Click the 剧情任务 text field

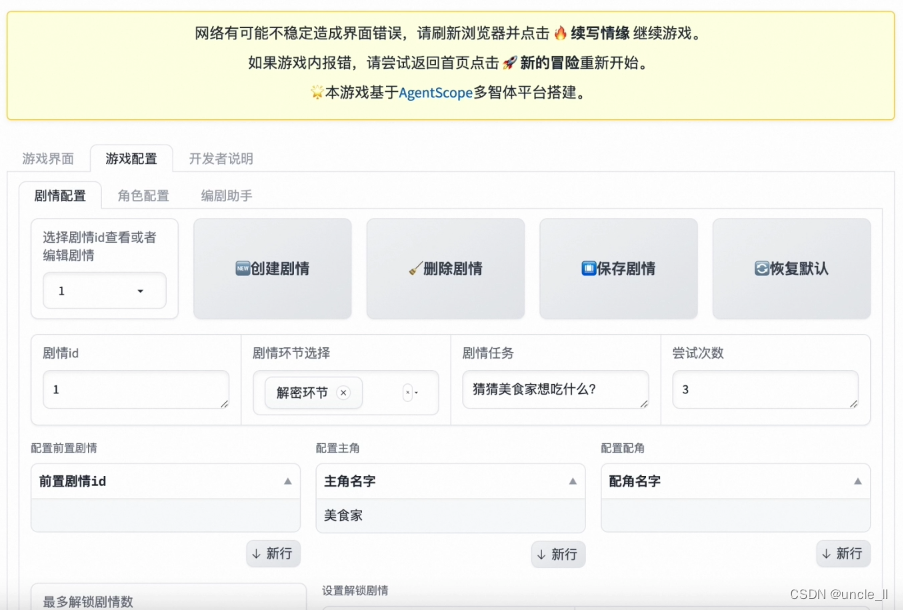555,389
